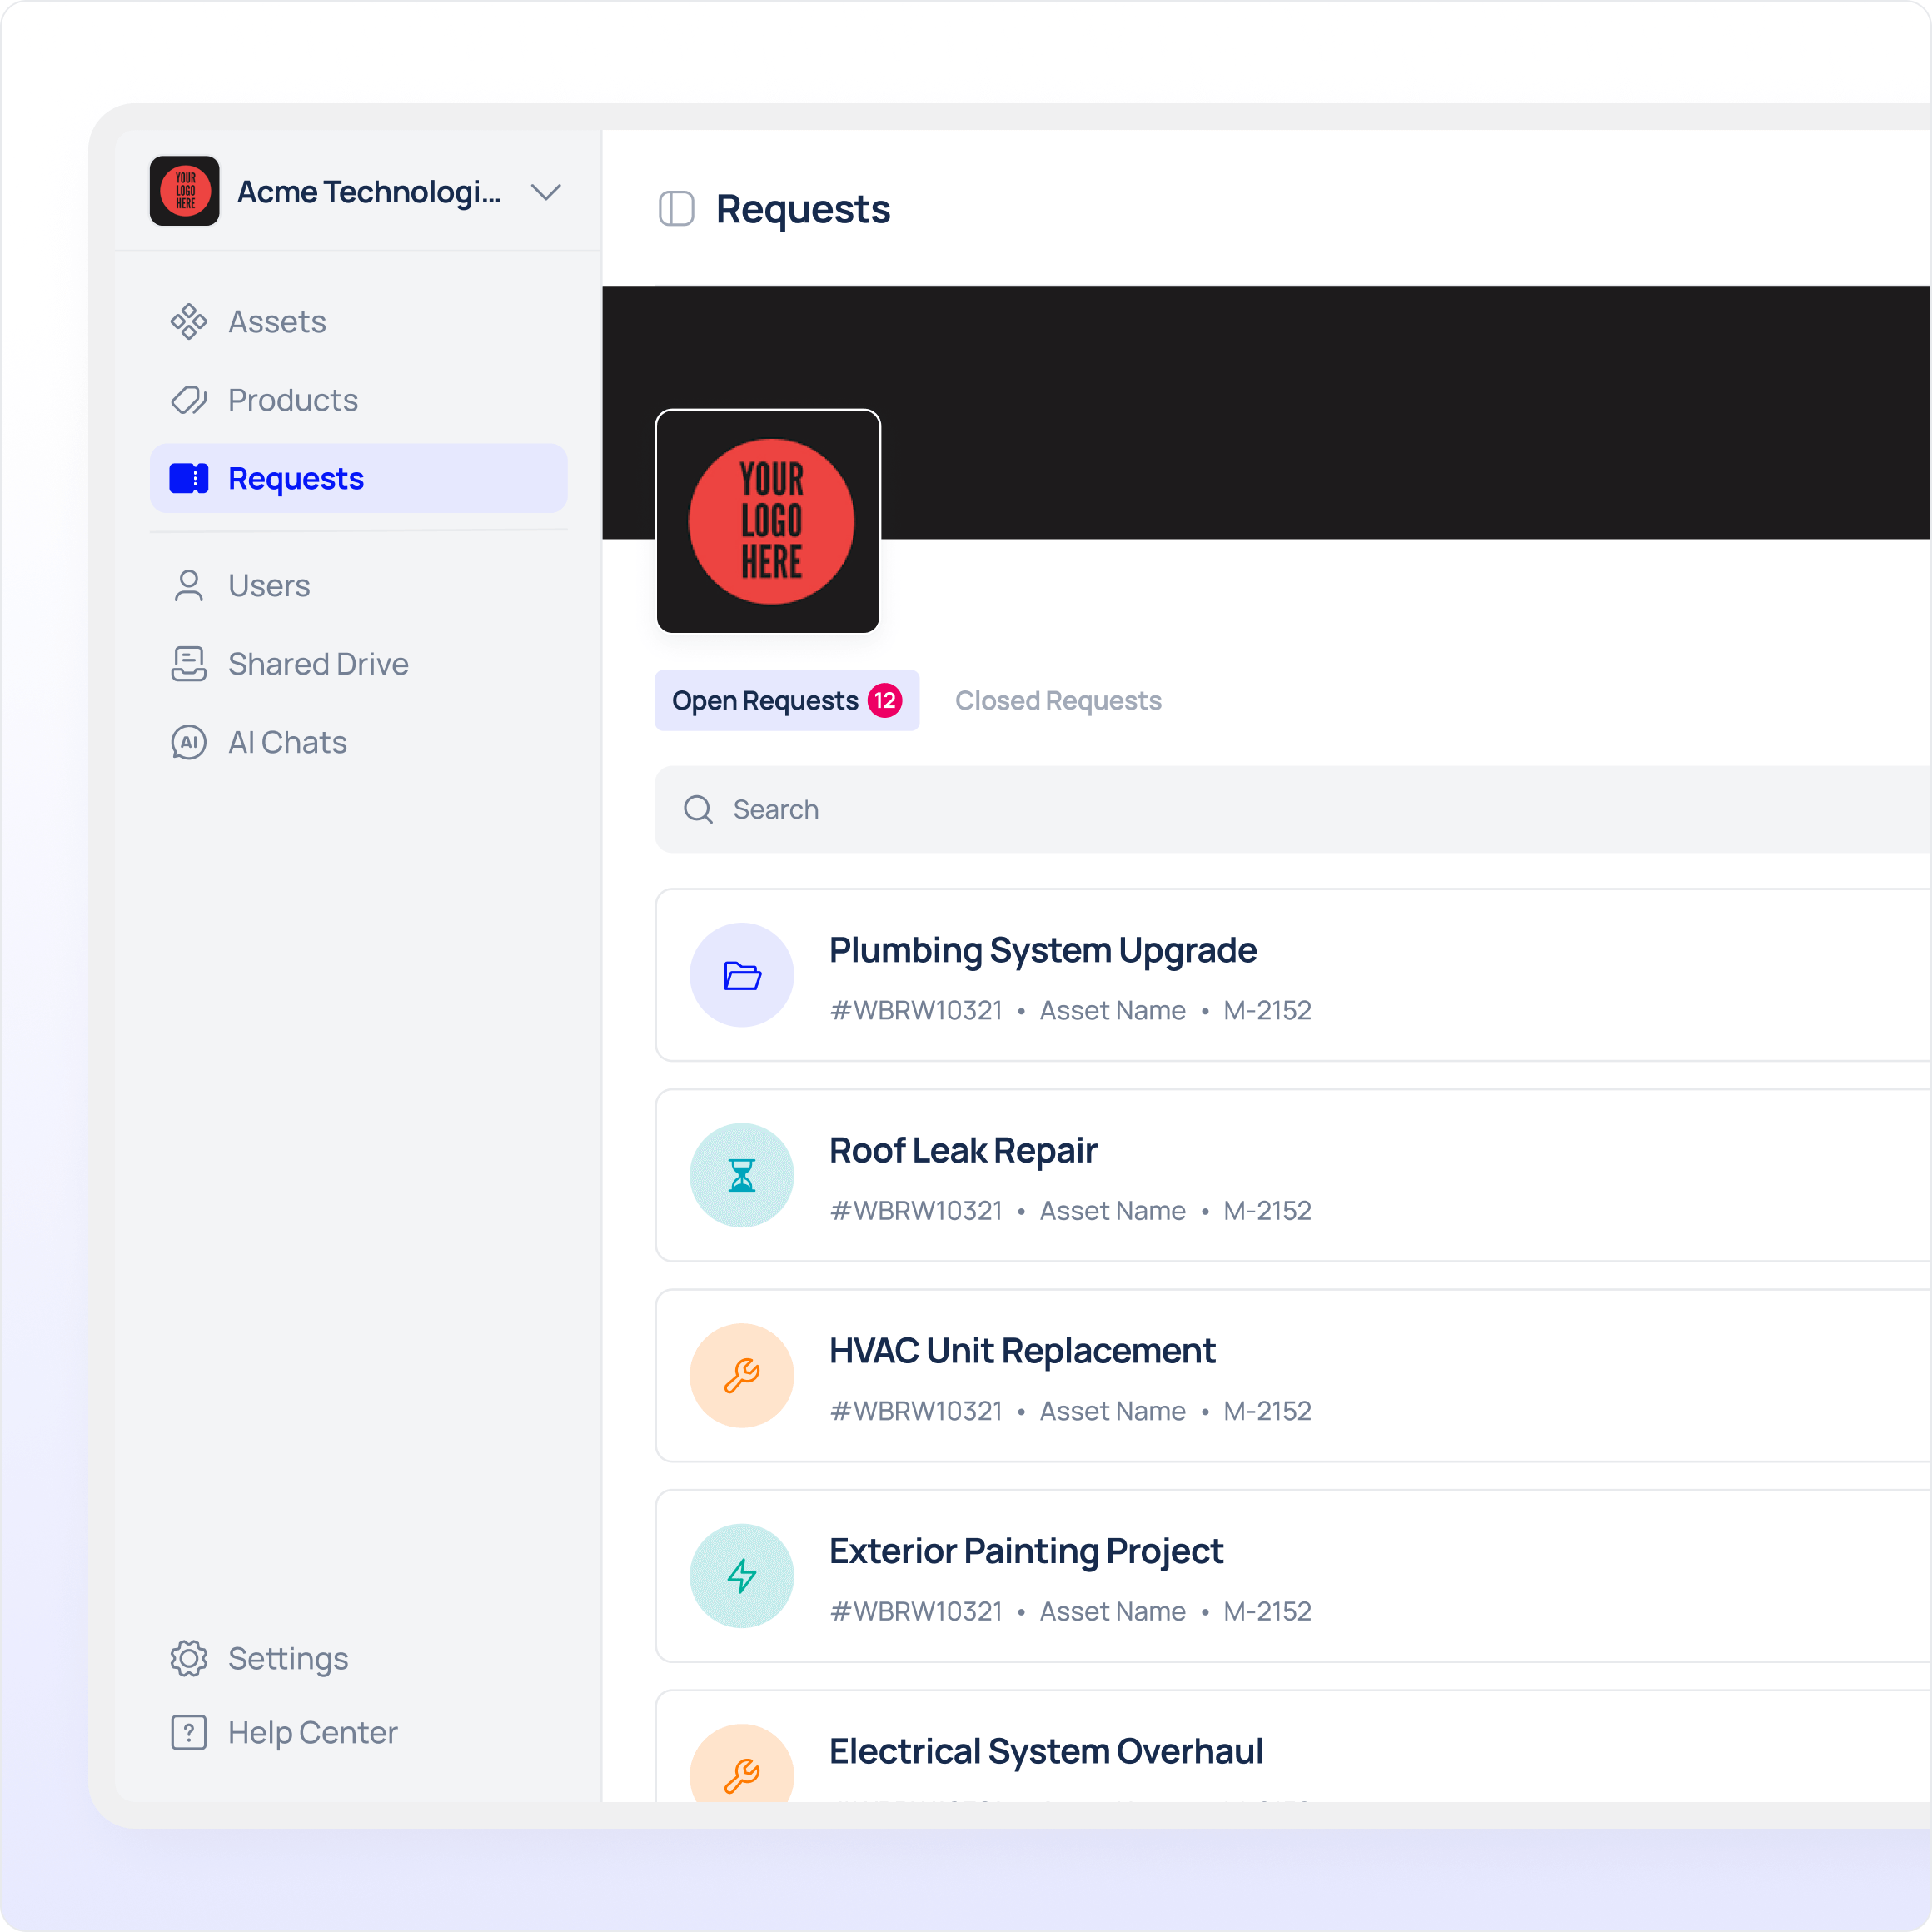Click the lightning icon for Exterior Painting Project
Screen dimensions: 1932x1932
pos(741,1576)
